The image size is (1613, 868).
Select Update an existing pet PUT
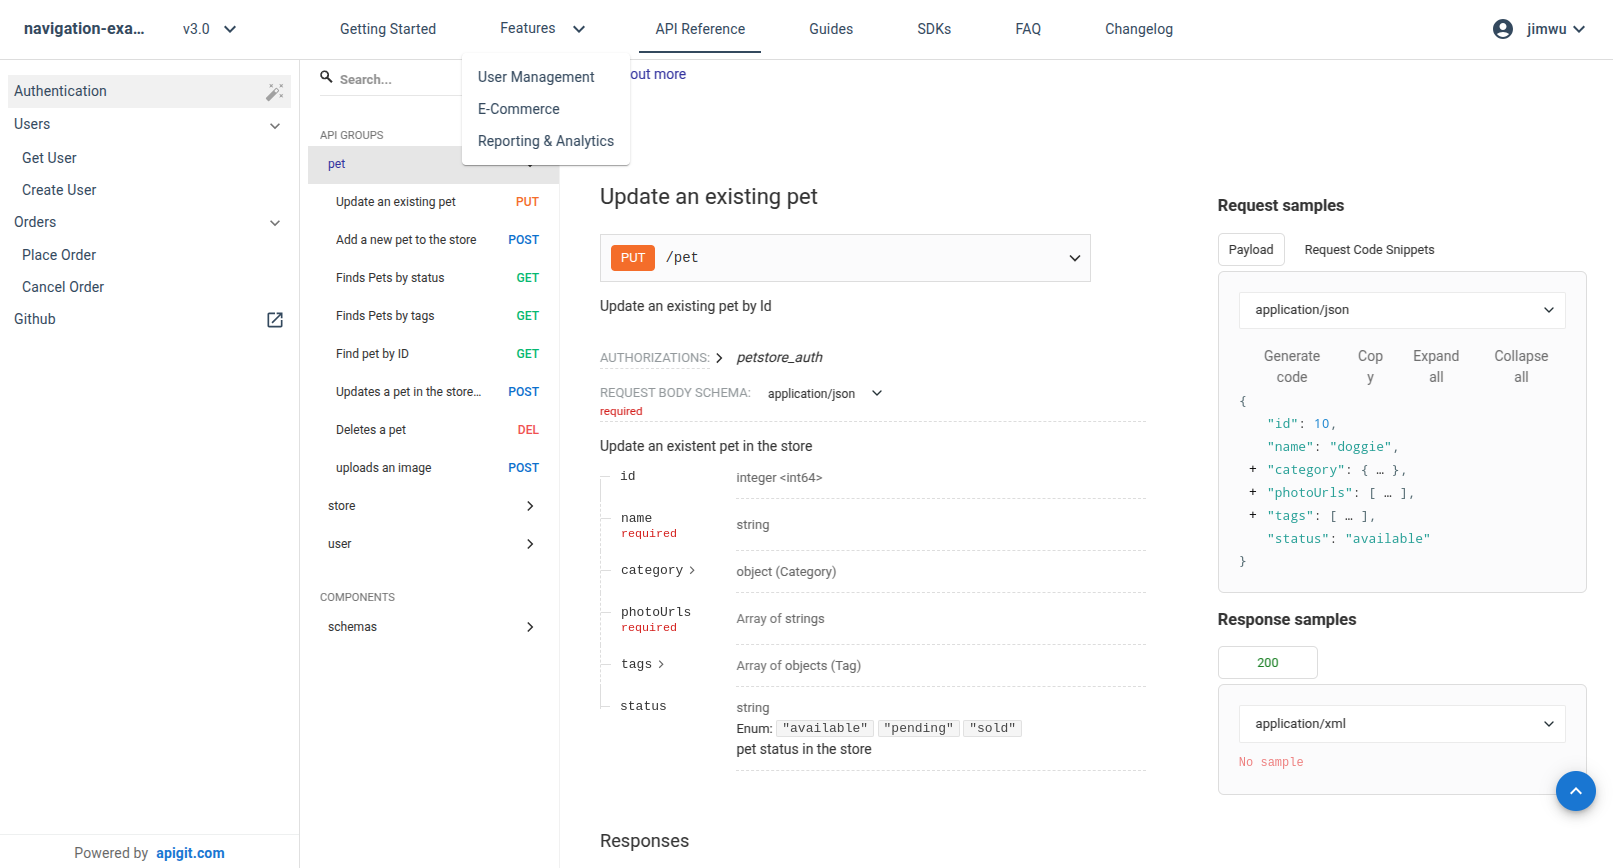pyautogui.click(x=434, y=202)
